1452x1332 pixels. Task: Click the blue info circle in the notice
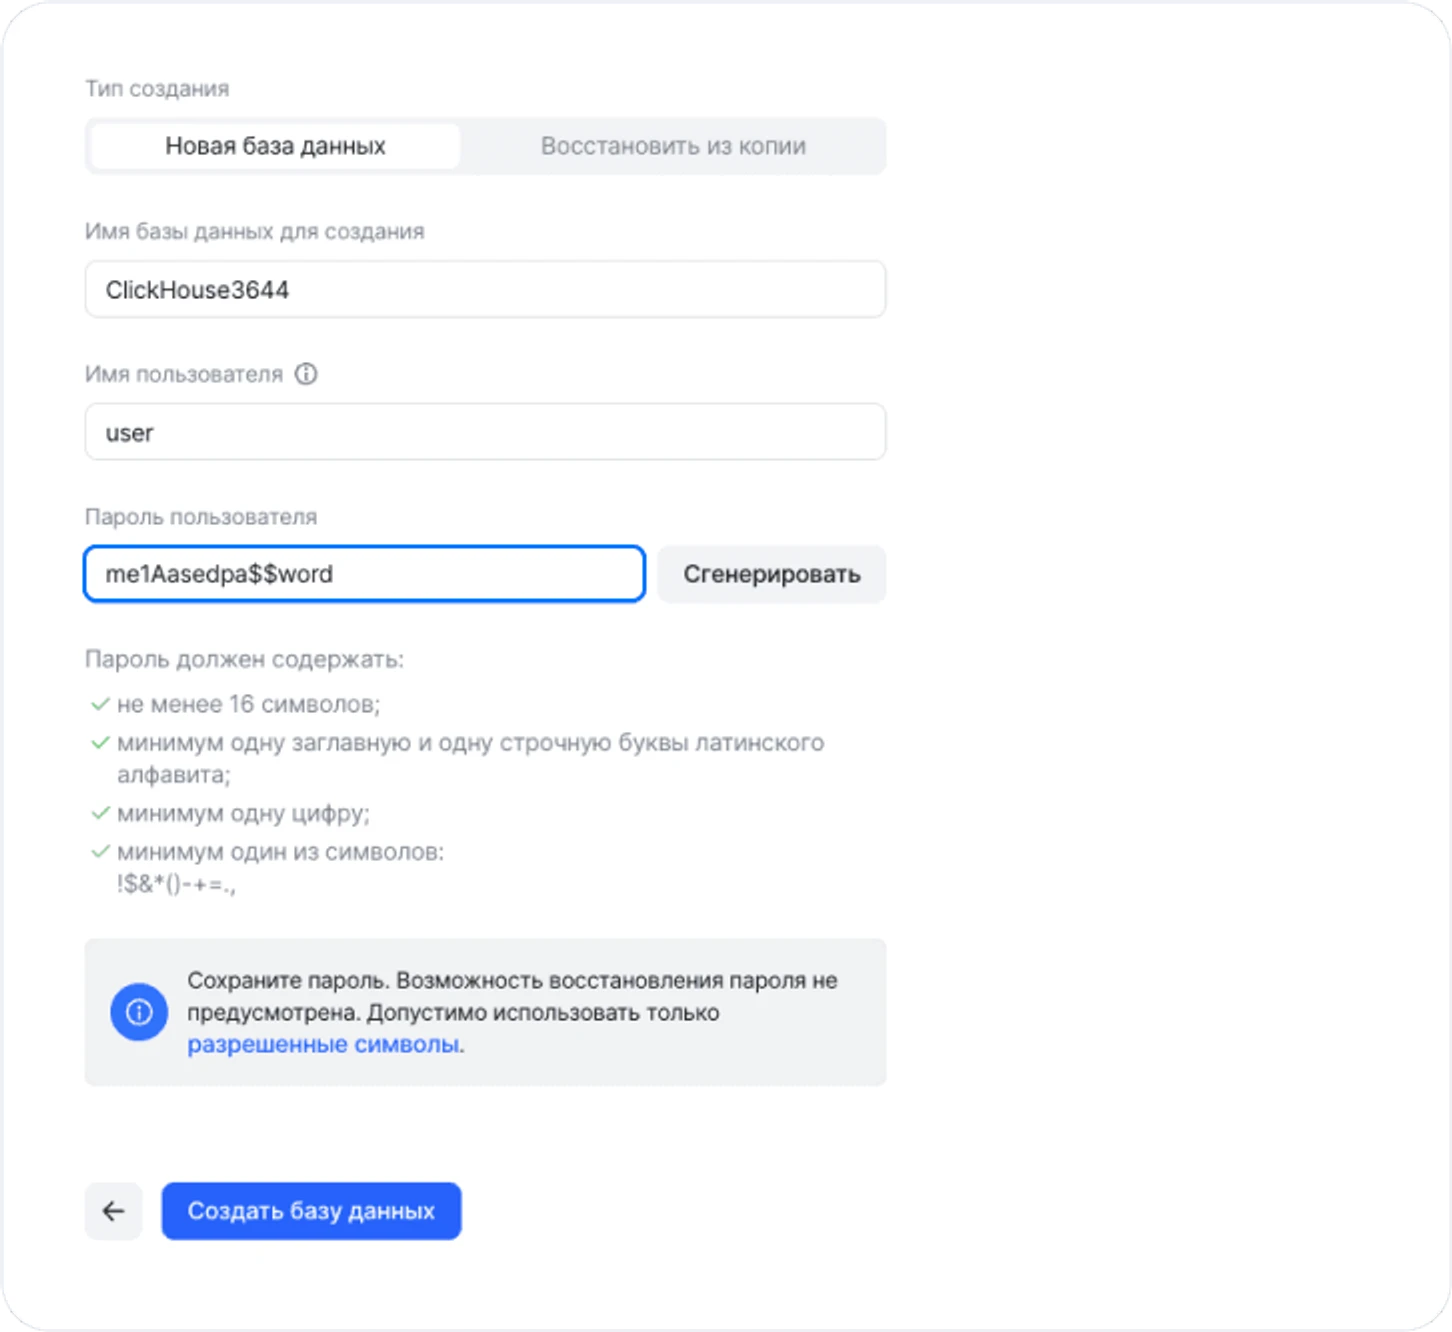[138, 1012]
